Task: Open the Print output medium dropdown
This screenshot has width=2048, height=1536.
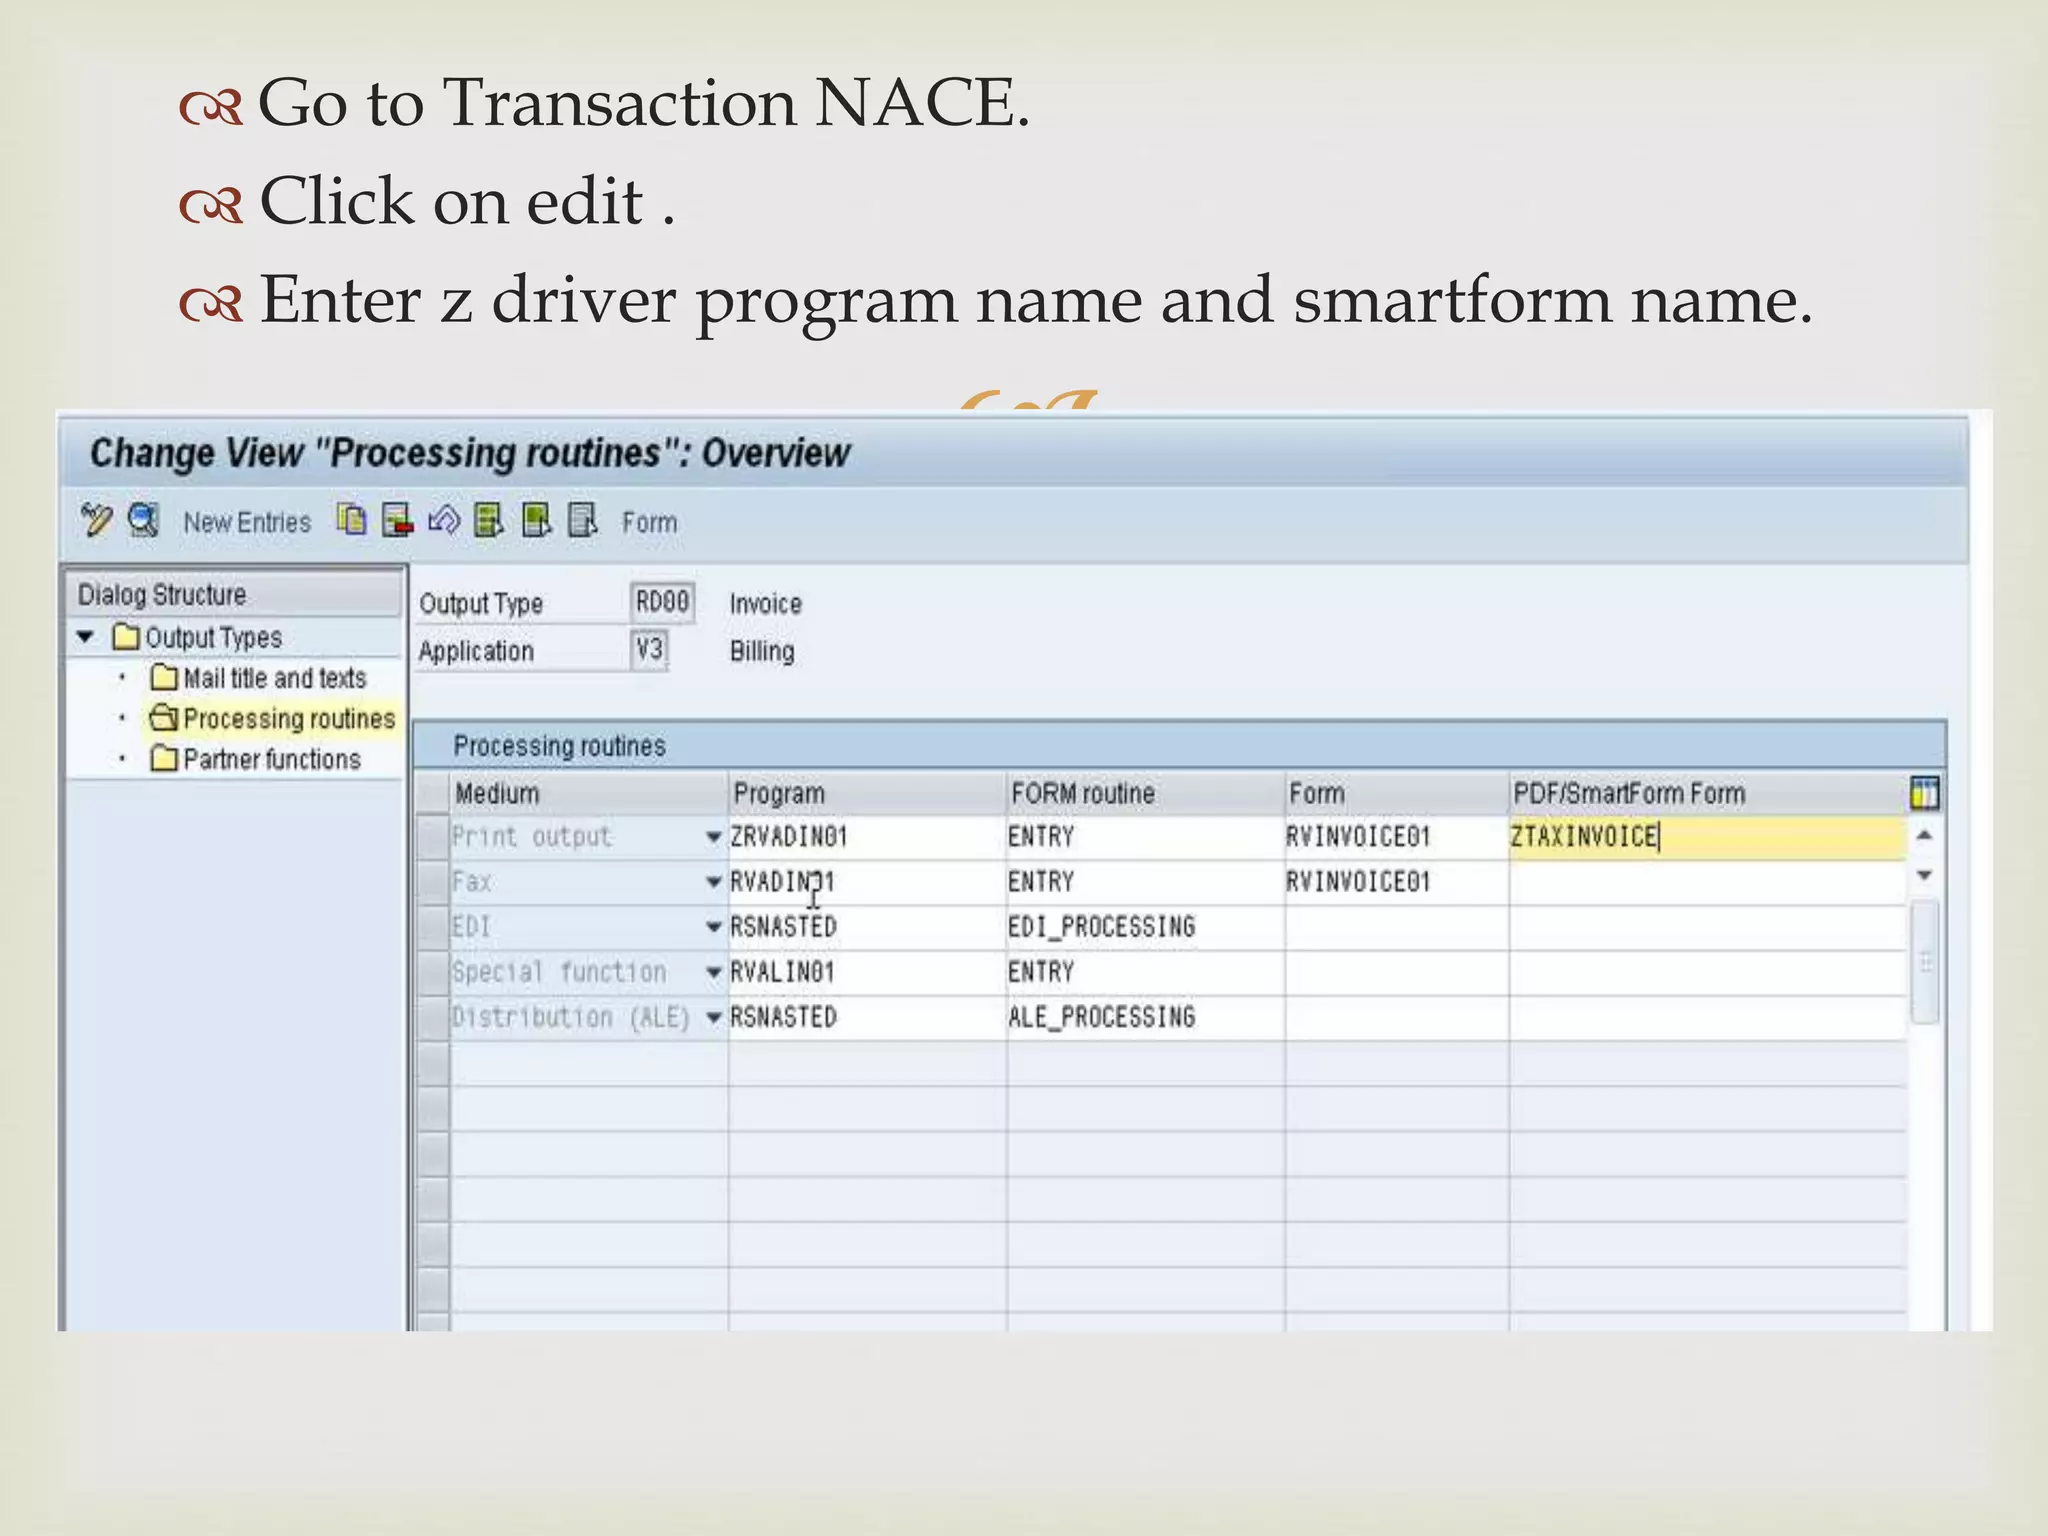Action: [713, 837]
